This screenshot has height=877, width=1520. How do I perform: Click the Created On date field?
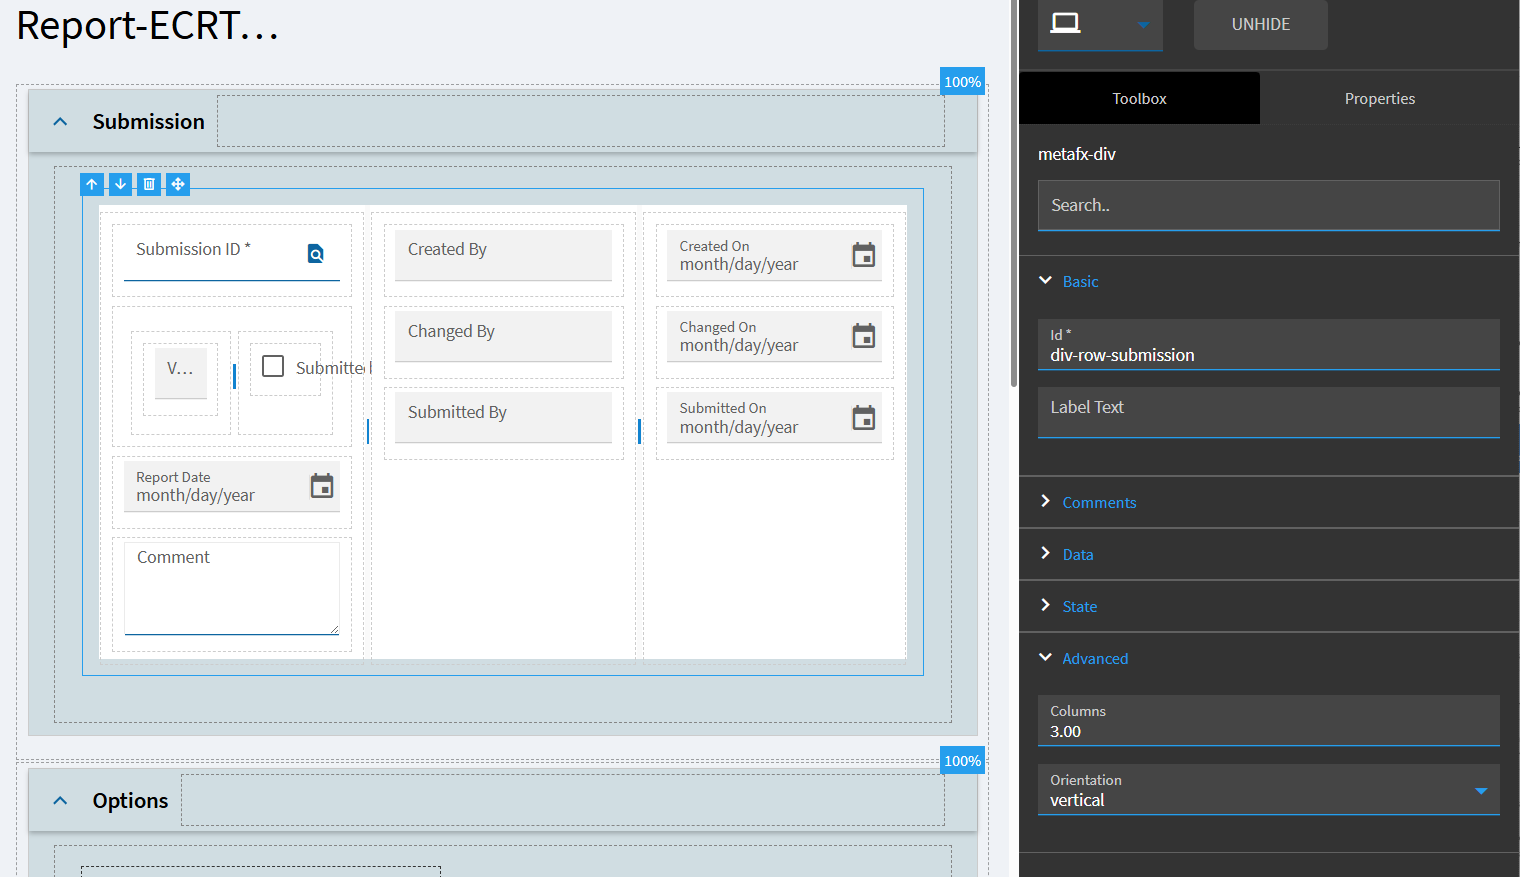tap(774, 255)
